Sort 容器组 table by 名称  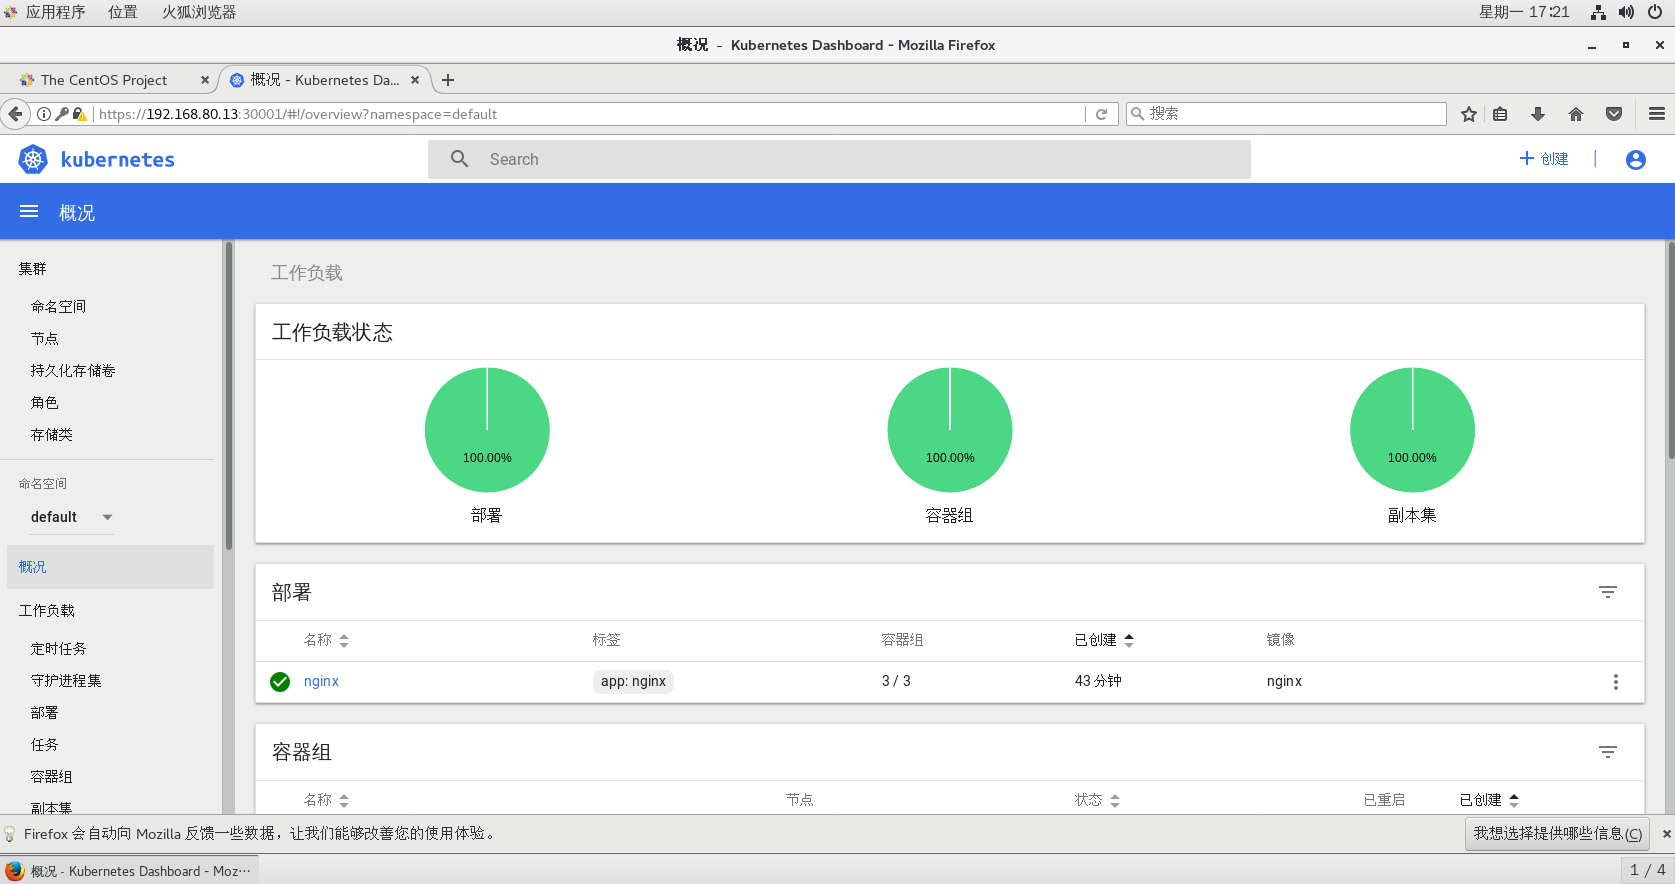coord(326,800)
